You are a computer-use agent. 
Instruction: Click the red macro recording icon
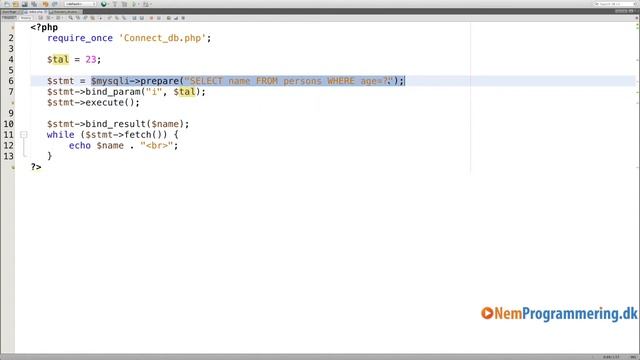pos(151,18)
